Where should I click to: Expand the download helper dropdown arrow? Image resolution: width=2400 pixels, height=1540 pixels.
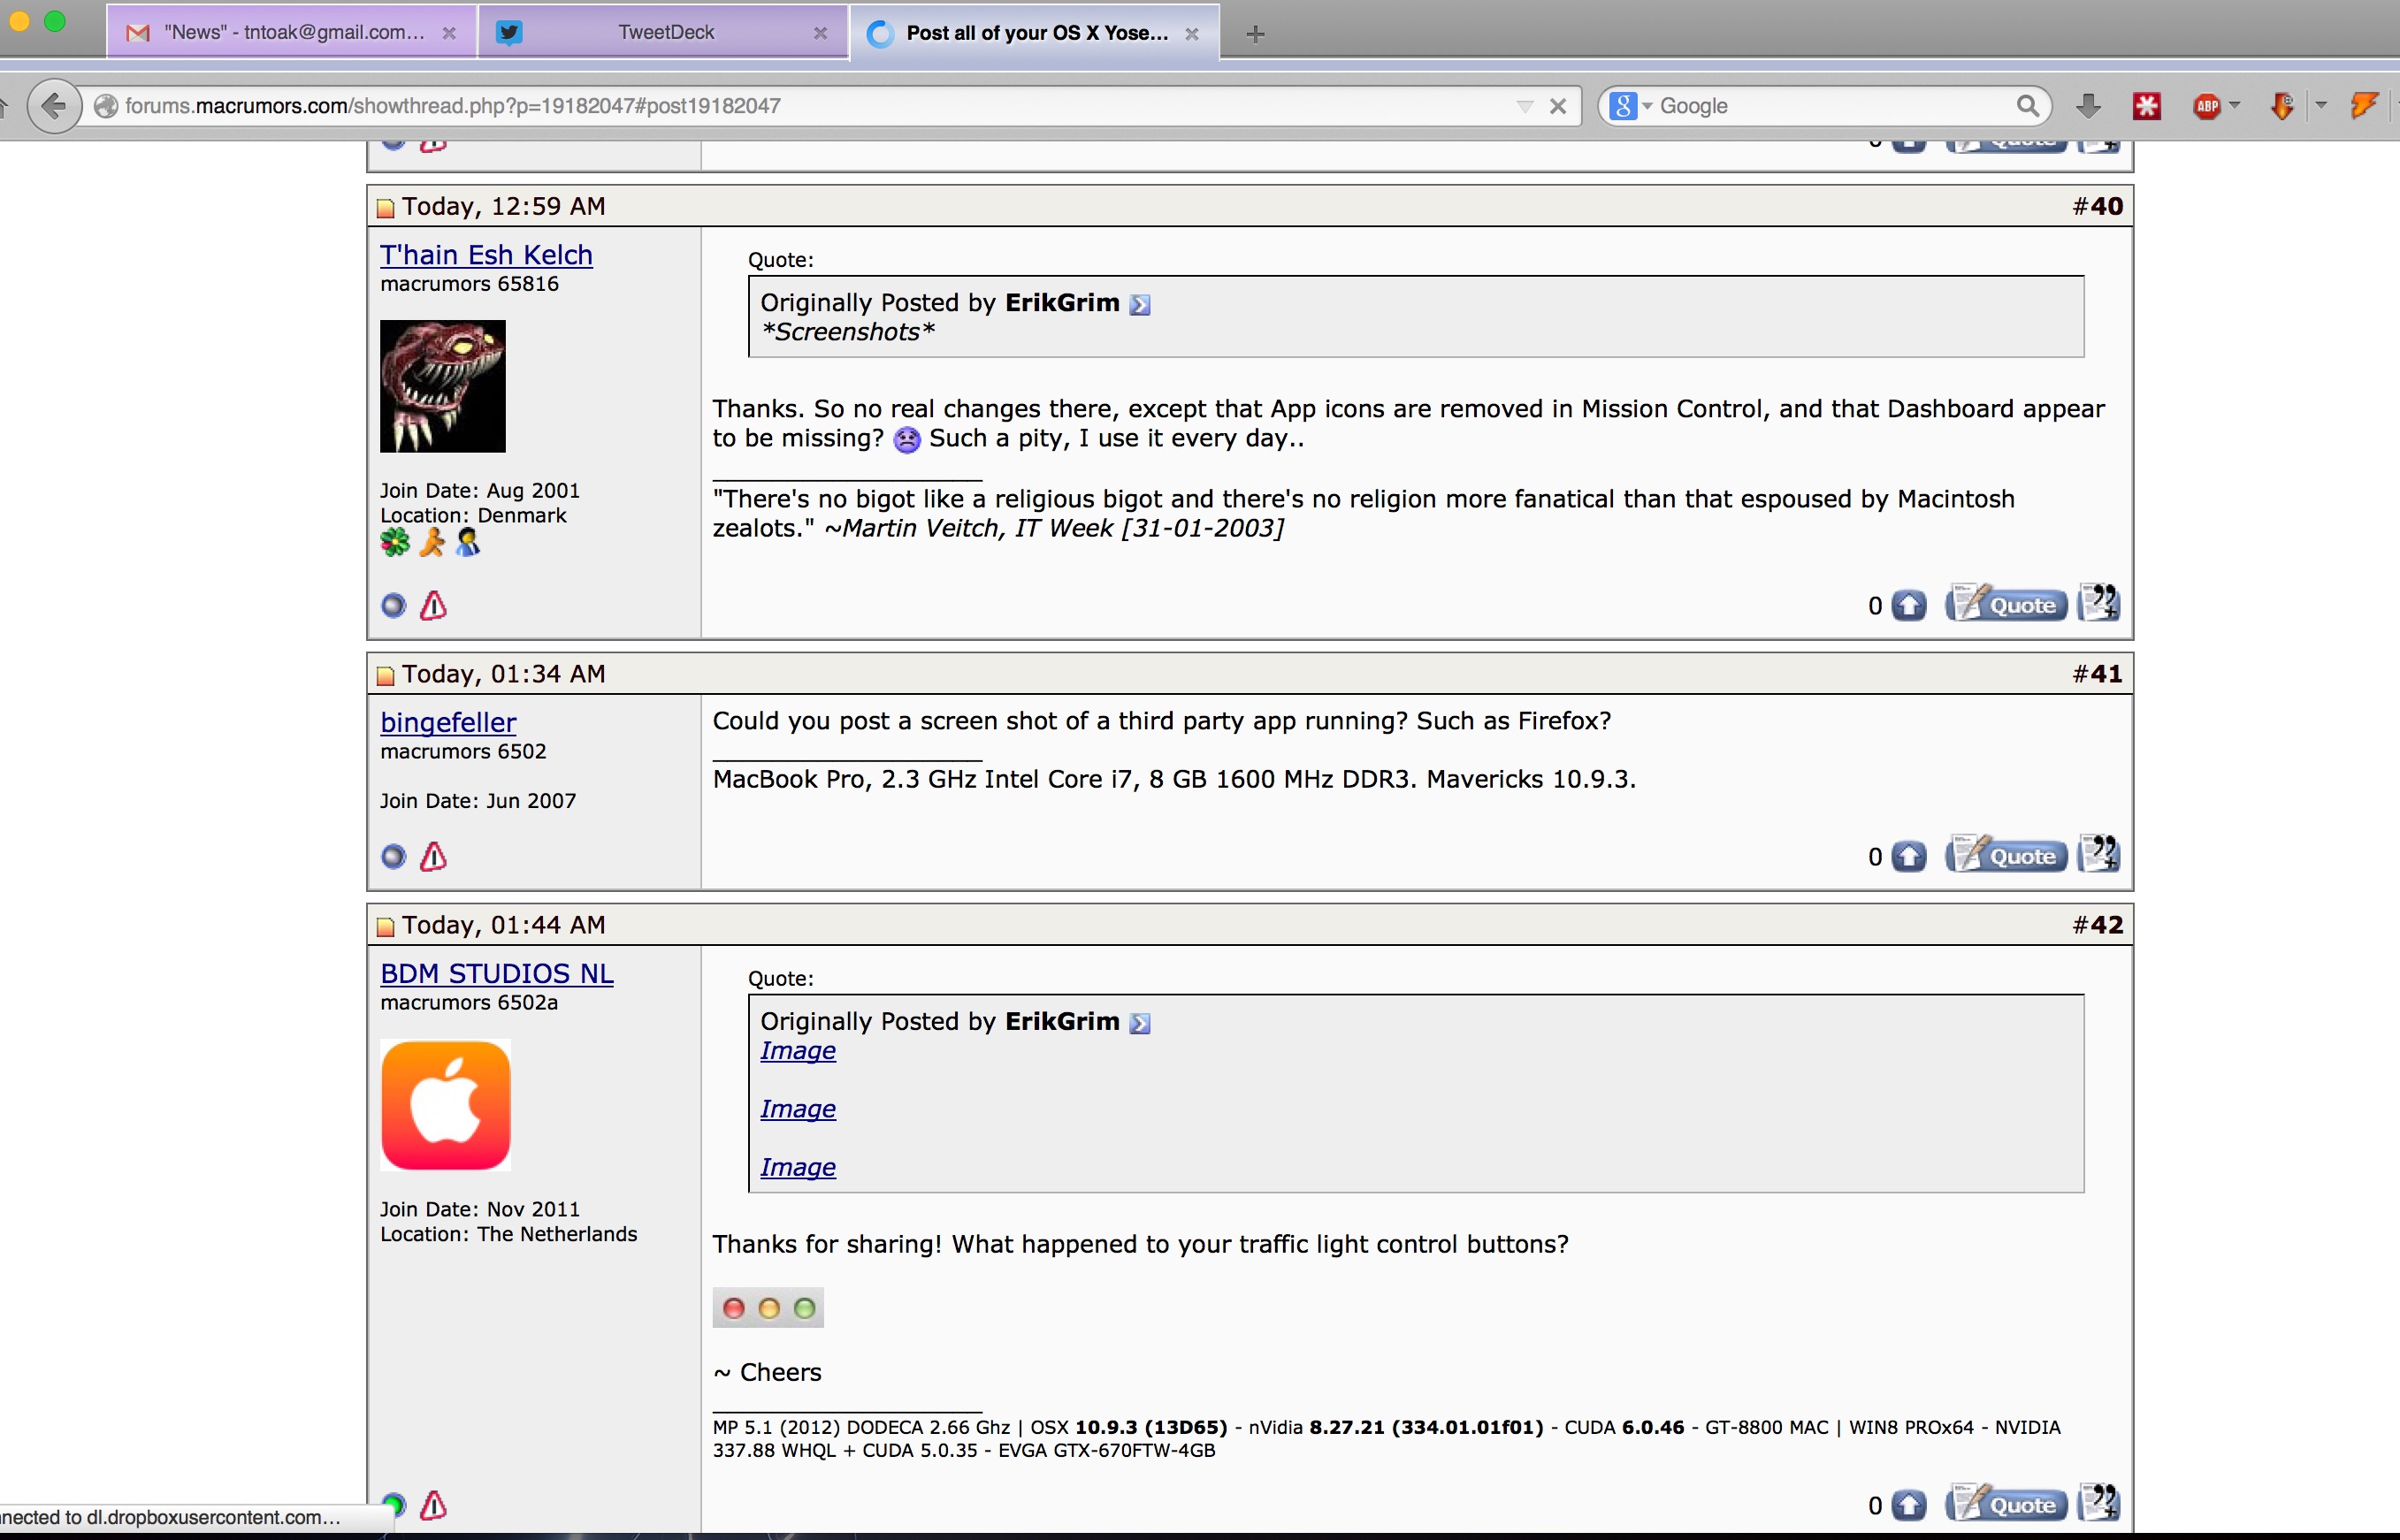2320,104
